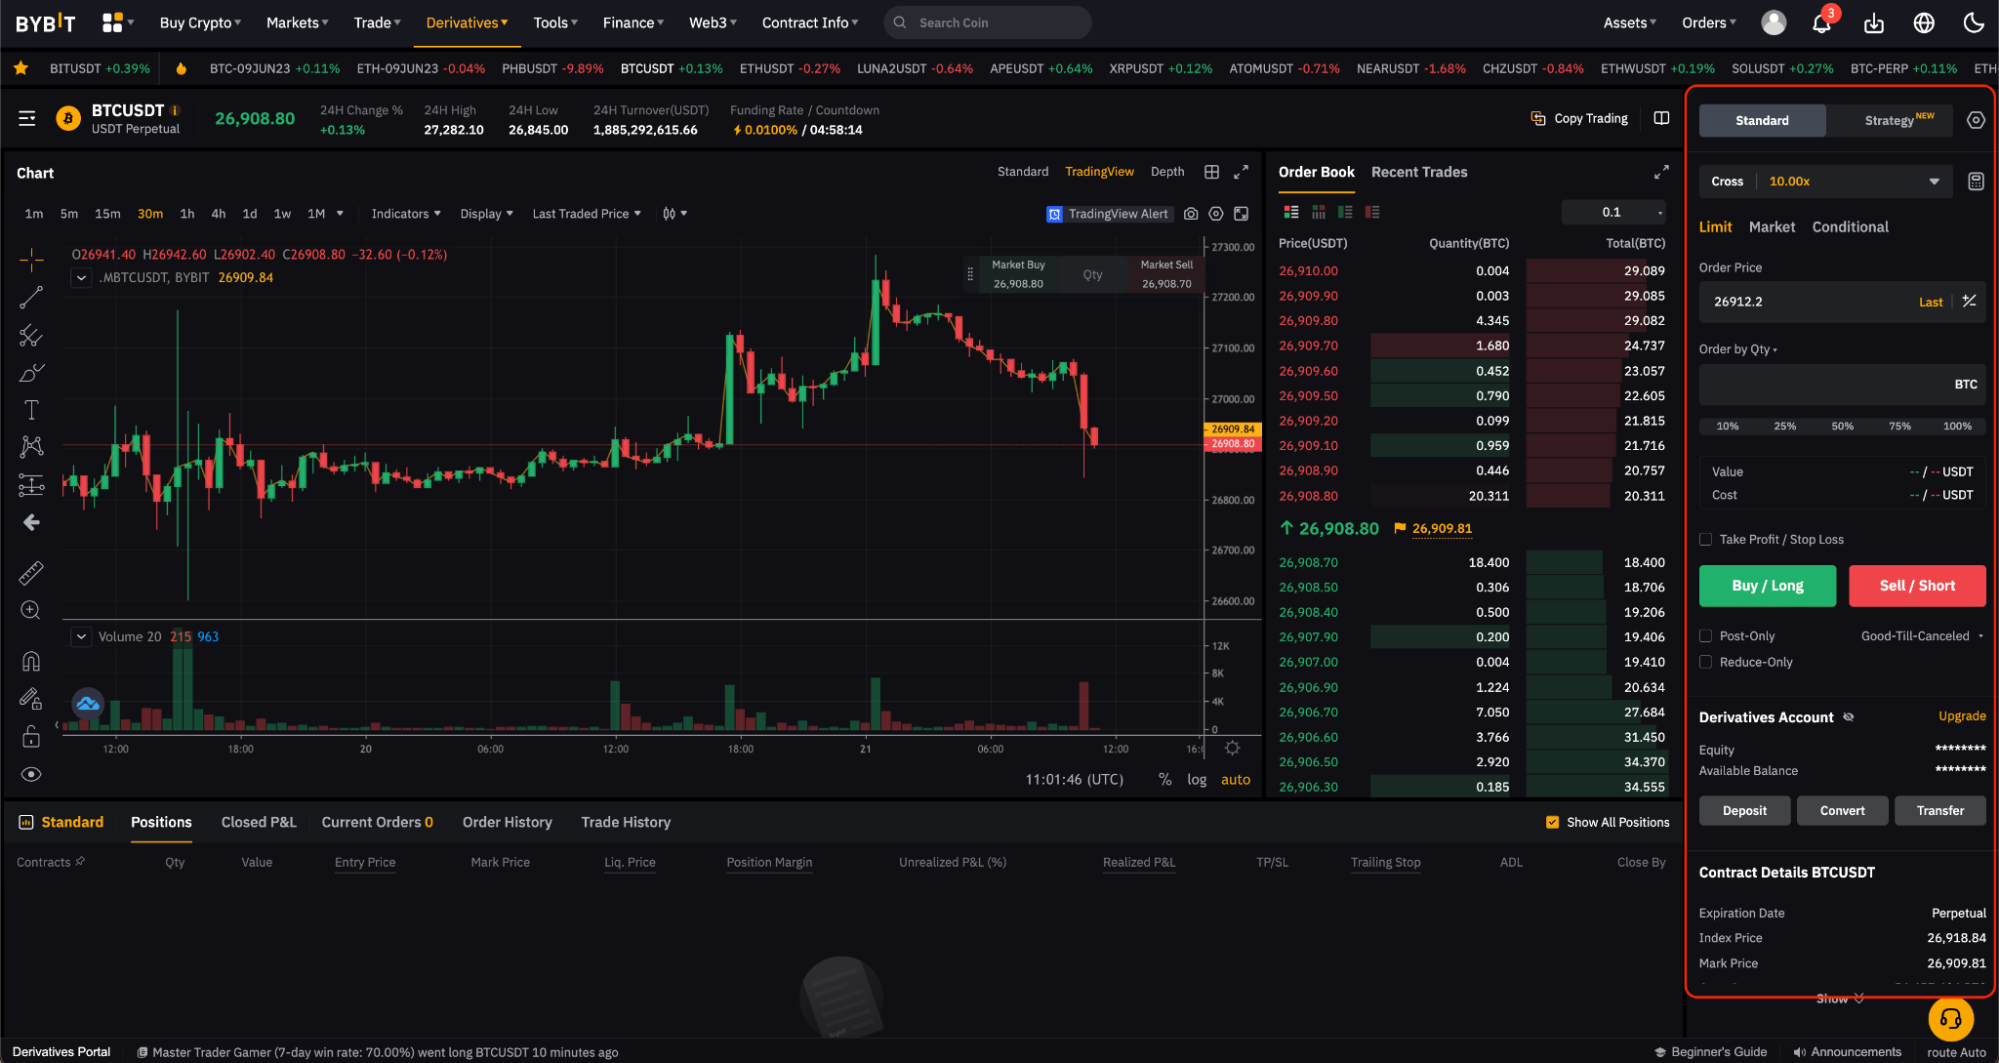
Task: Open the Derivatives menu
Action: (x=467, y=23)
